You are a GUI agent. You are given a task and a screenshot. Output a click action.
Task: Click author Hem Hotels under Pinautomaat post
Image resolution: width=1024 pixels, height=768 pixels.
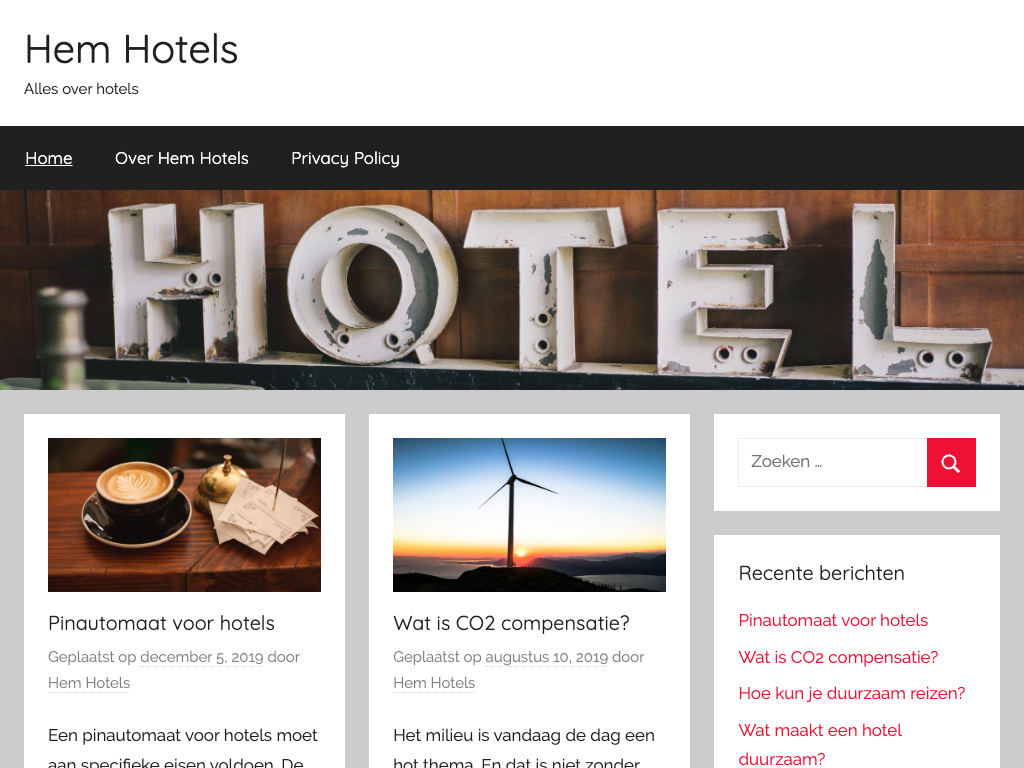click(89, 683)
